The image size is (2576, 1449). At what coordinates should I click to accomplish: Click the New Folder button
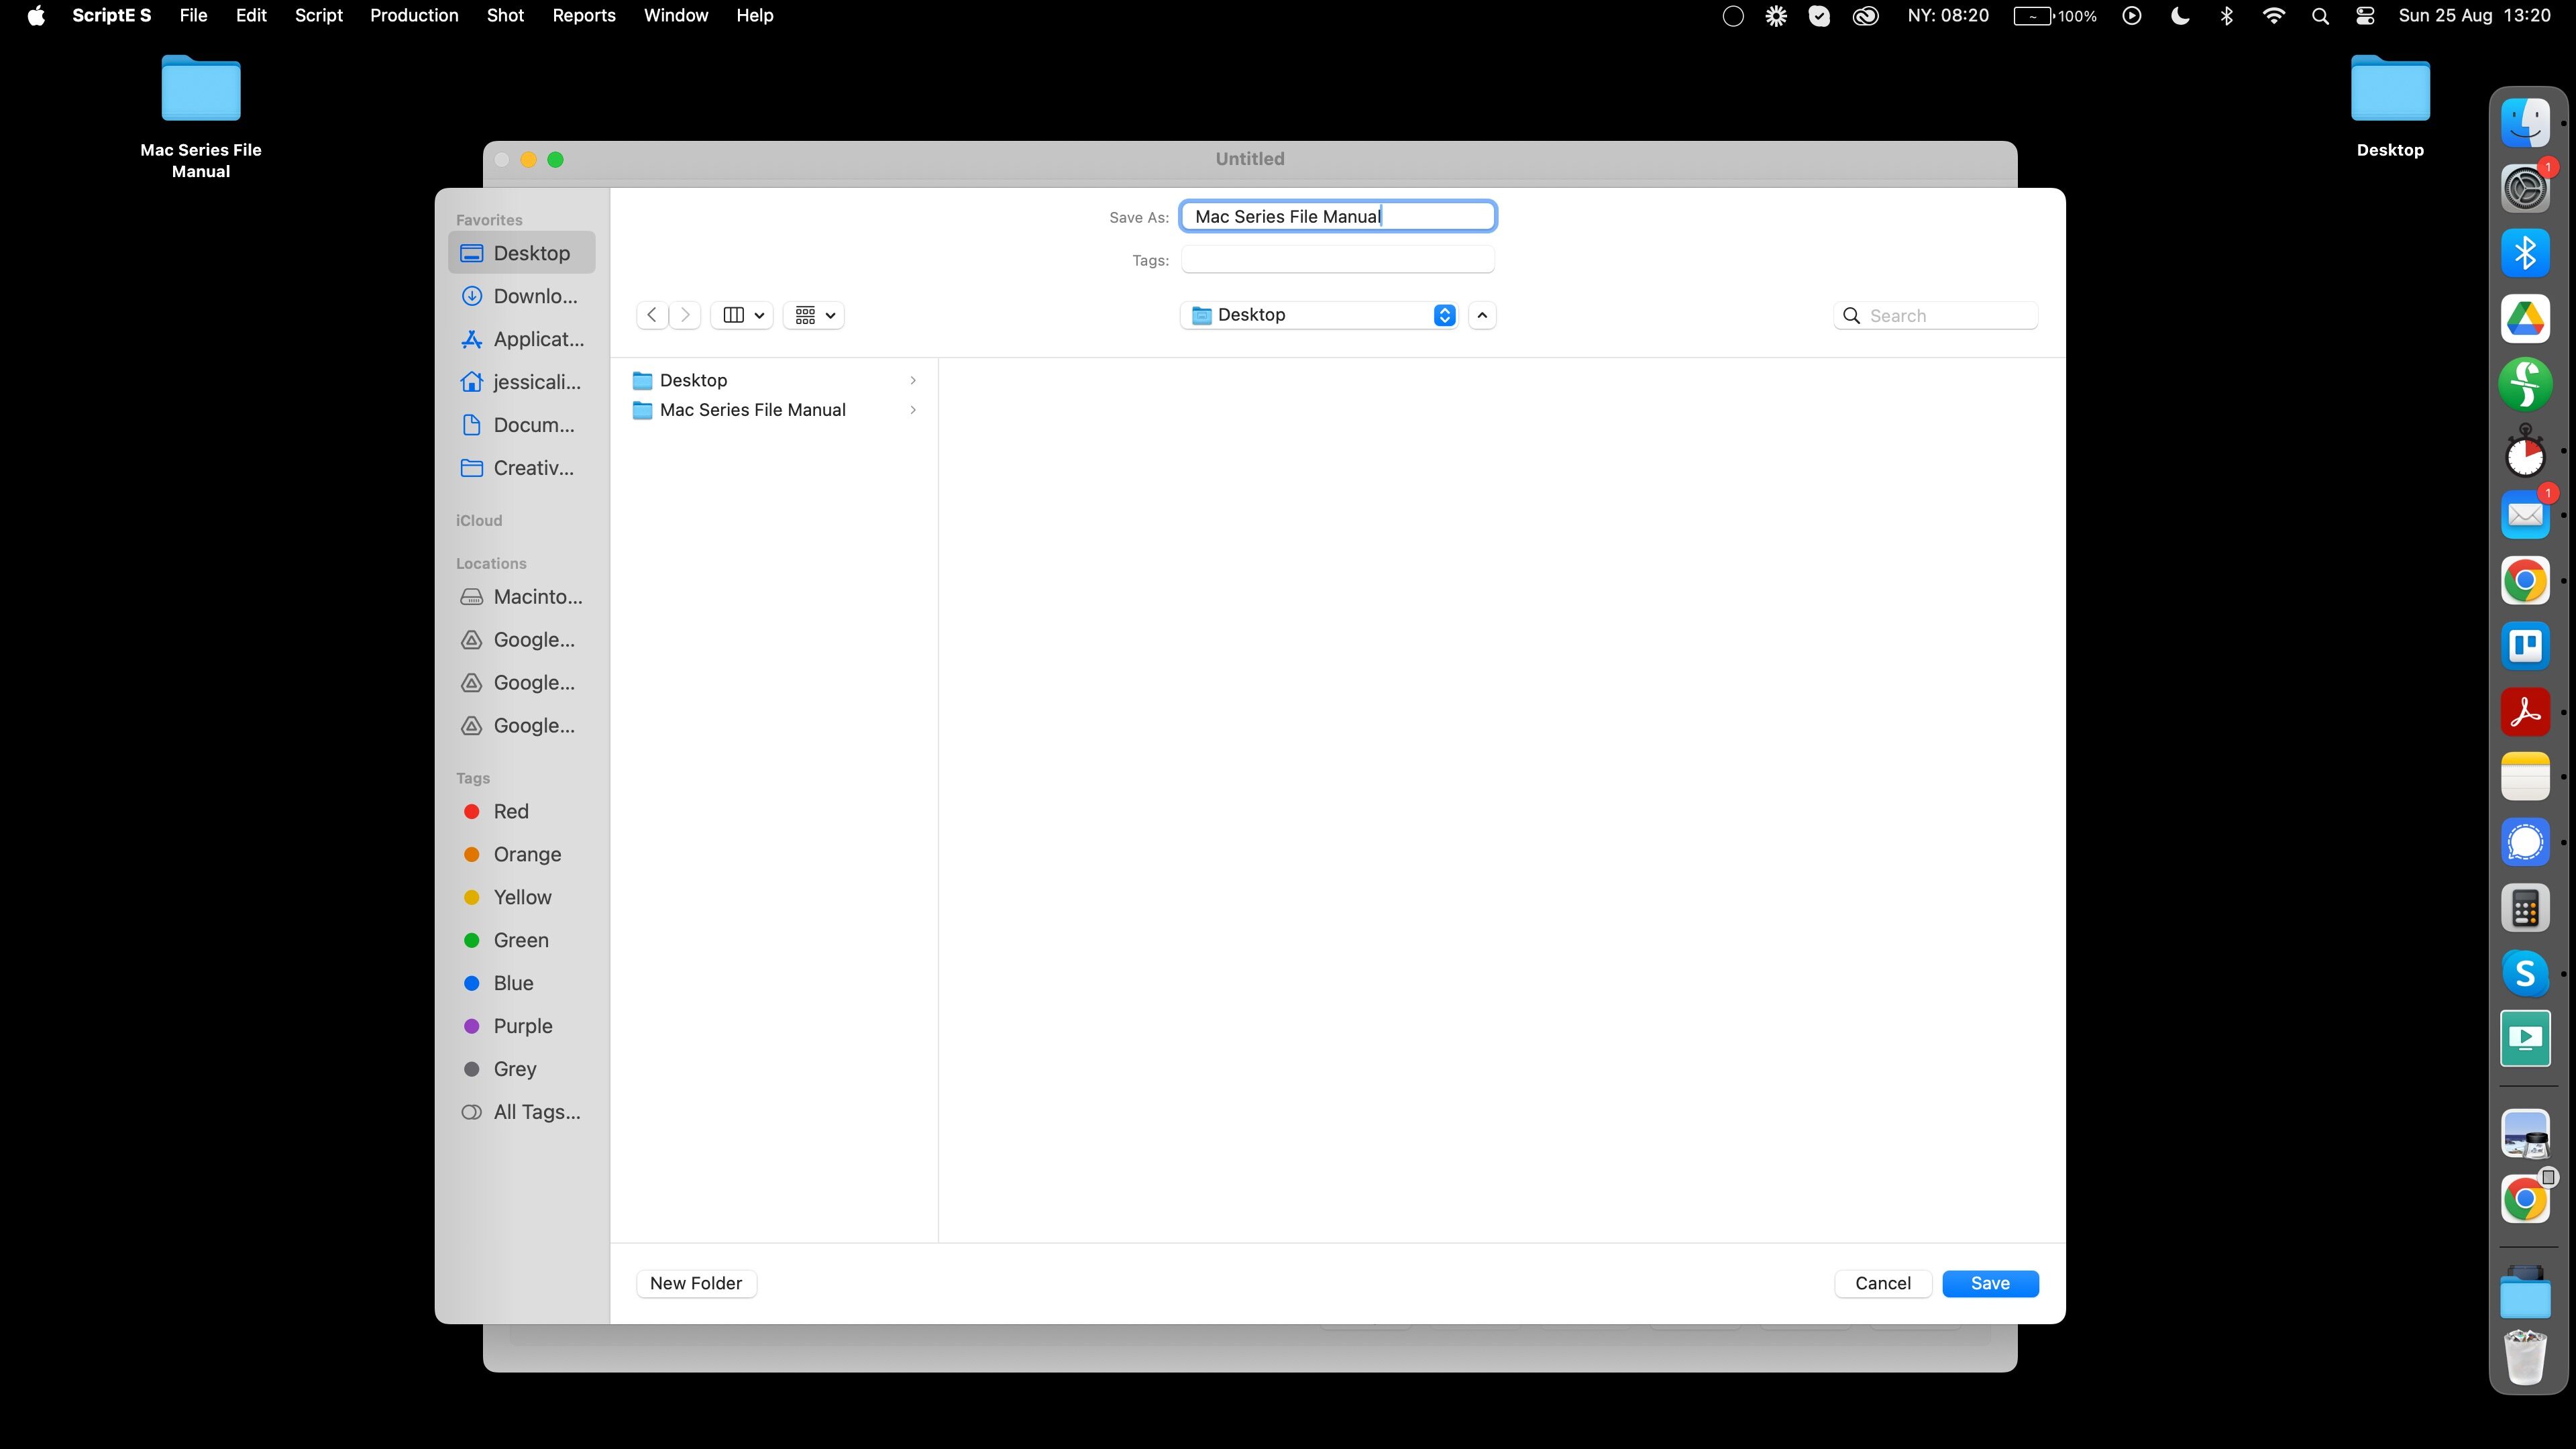point(696,1283)
